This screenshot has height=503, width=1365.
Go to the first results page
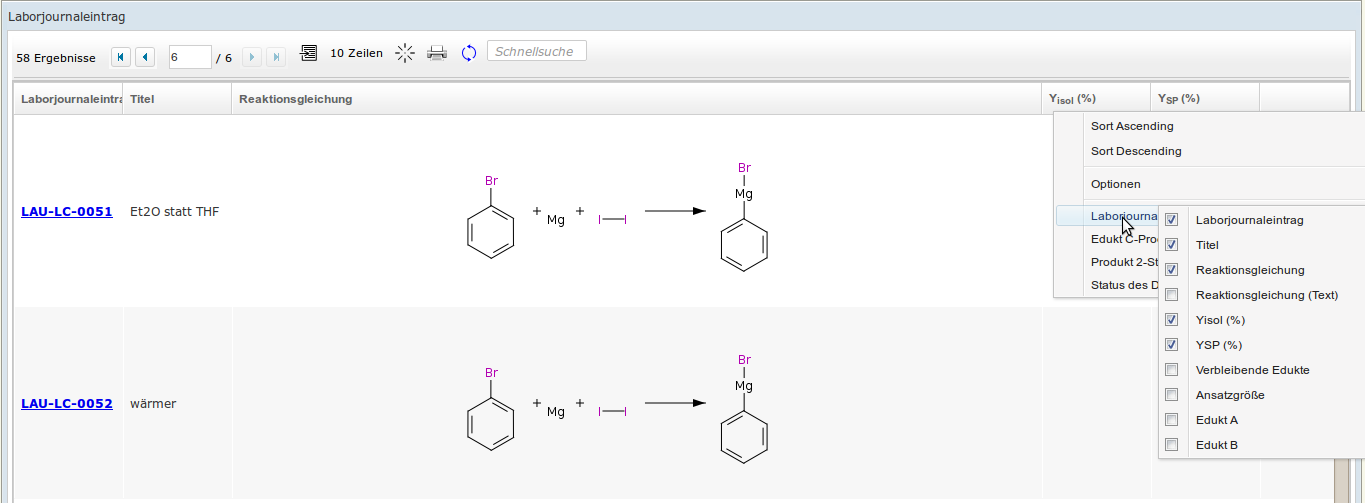click(x=121, y=57)
